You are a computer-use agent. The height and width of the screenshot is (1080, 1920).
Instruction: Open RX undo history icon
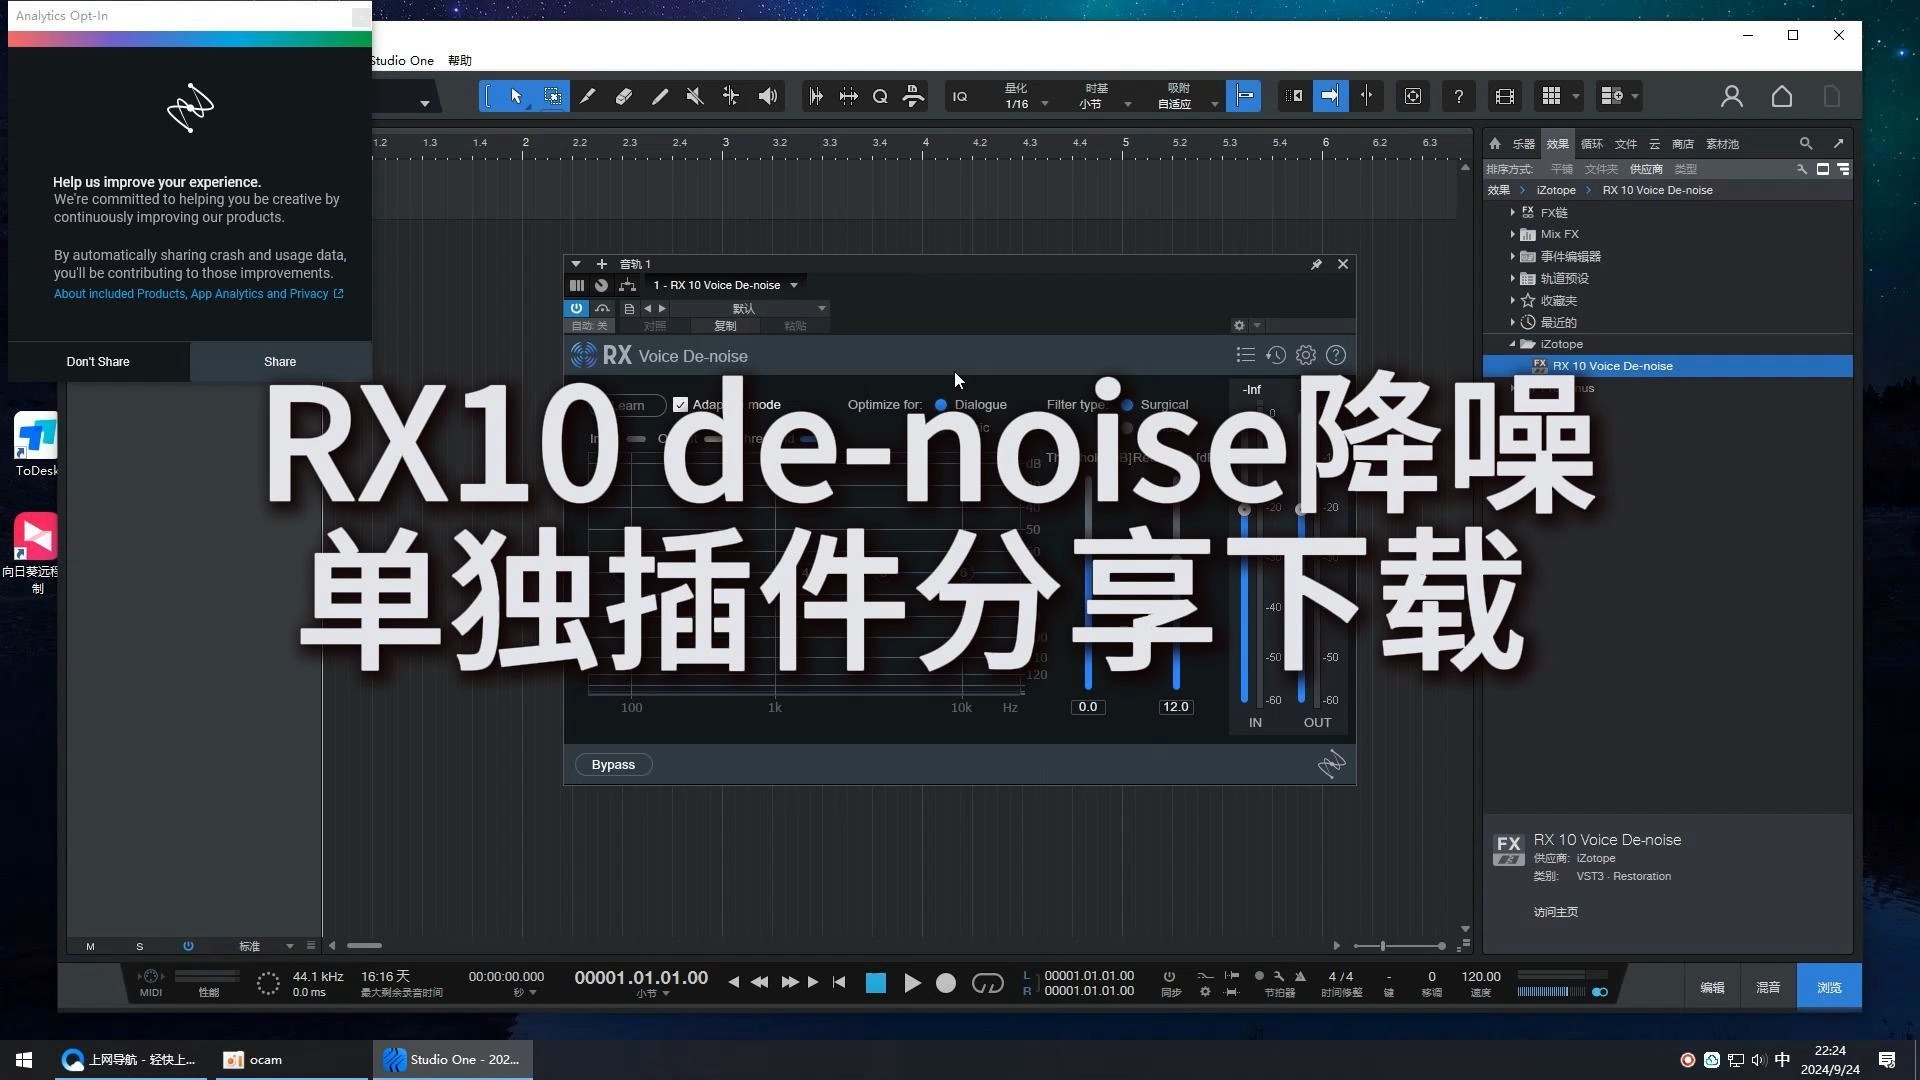(x=1275, y=355)
